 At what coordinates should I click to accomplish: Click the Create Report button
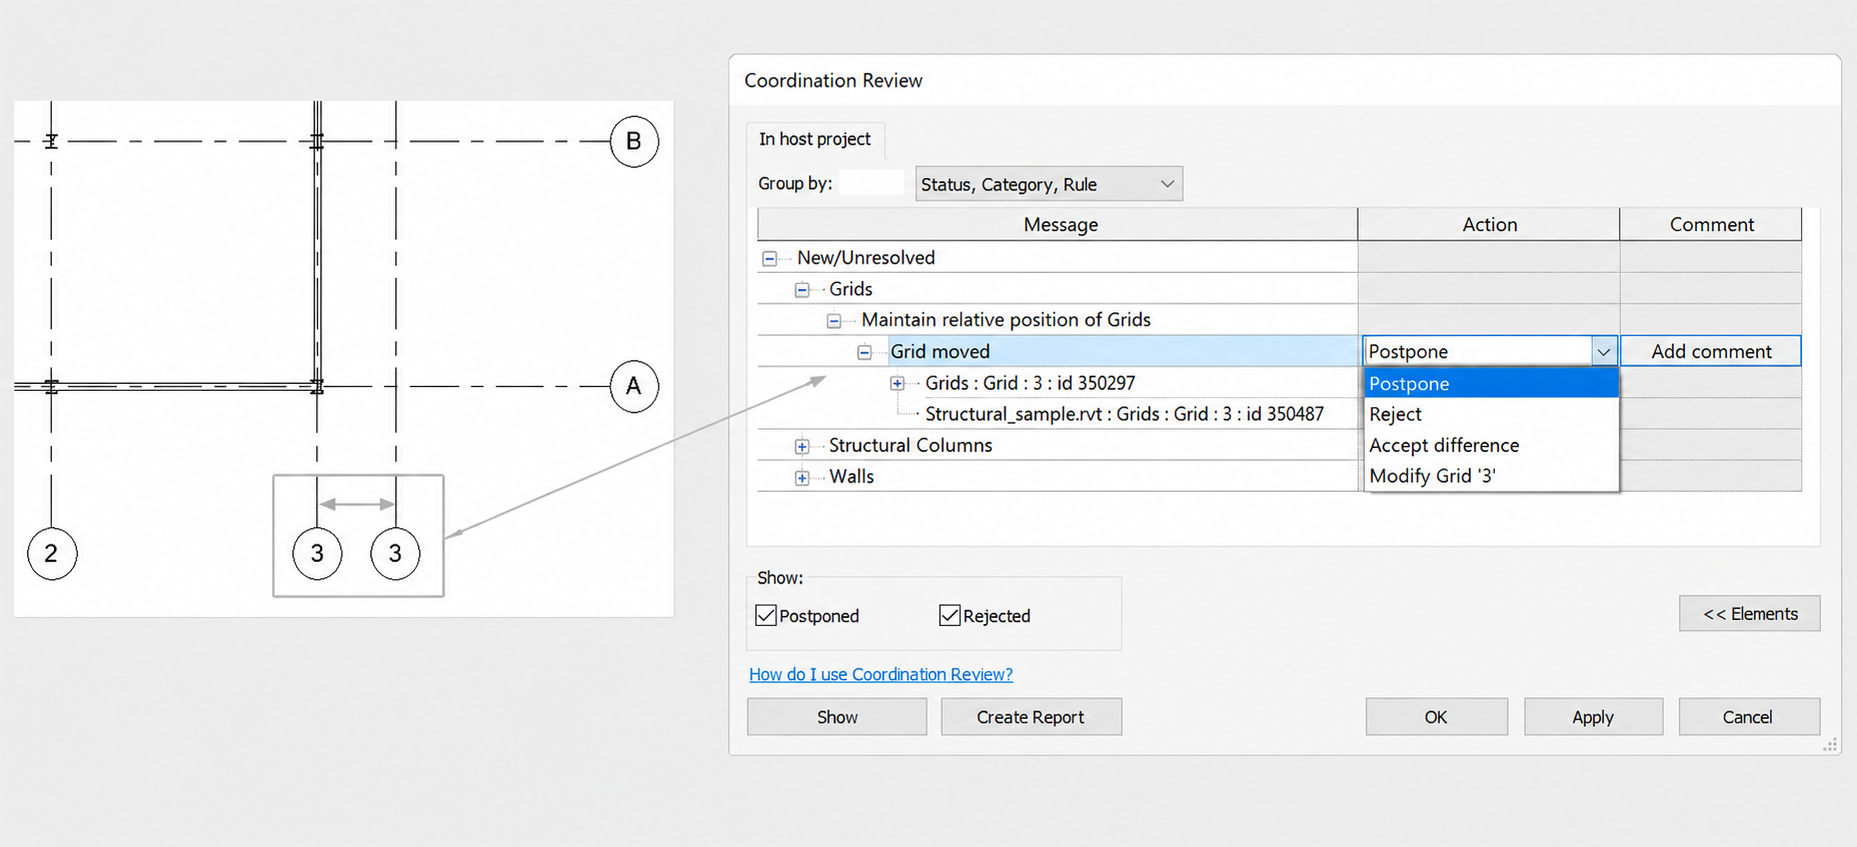click(x=1031, y=717)
